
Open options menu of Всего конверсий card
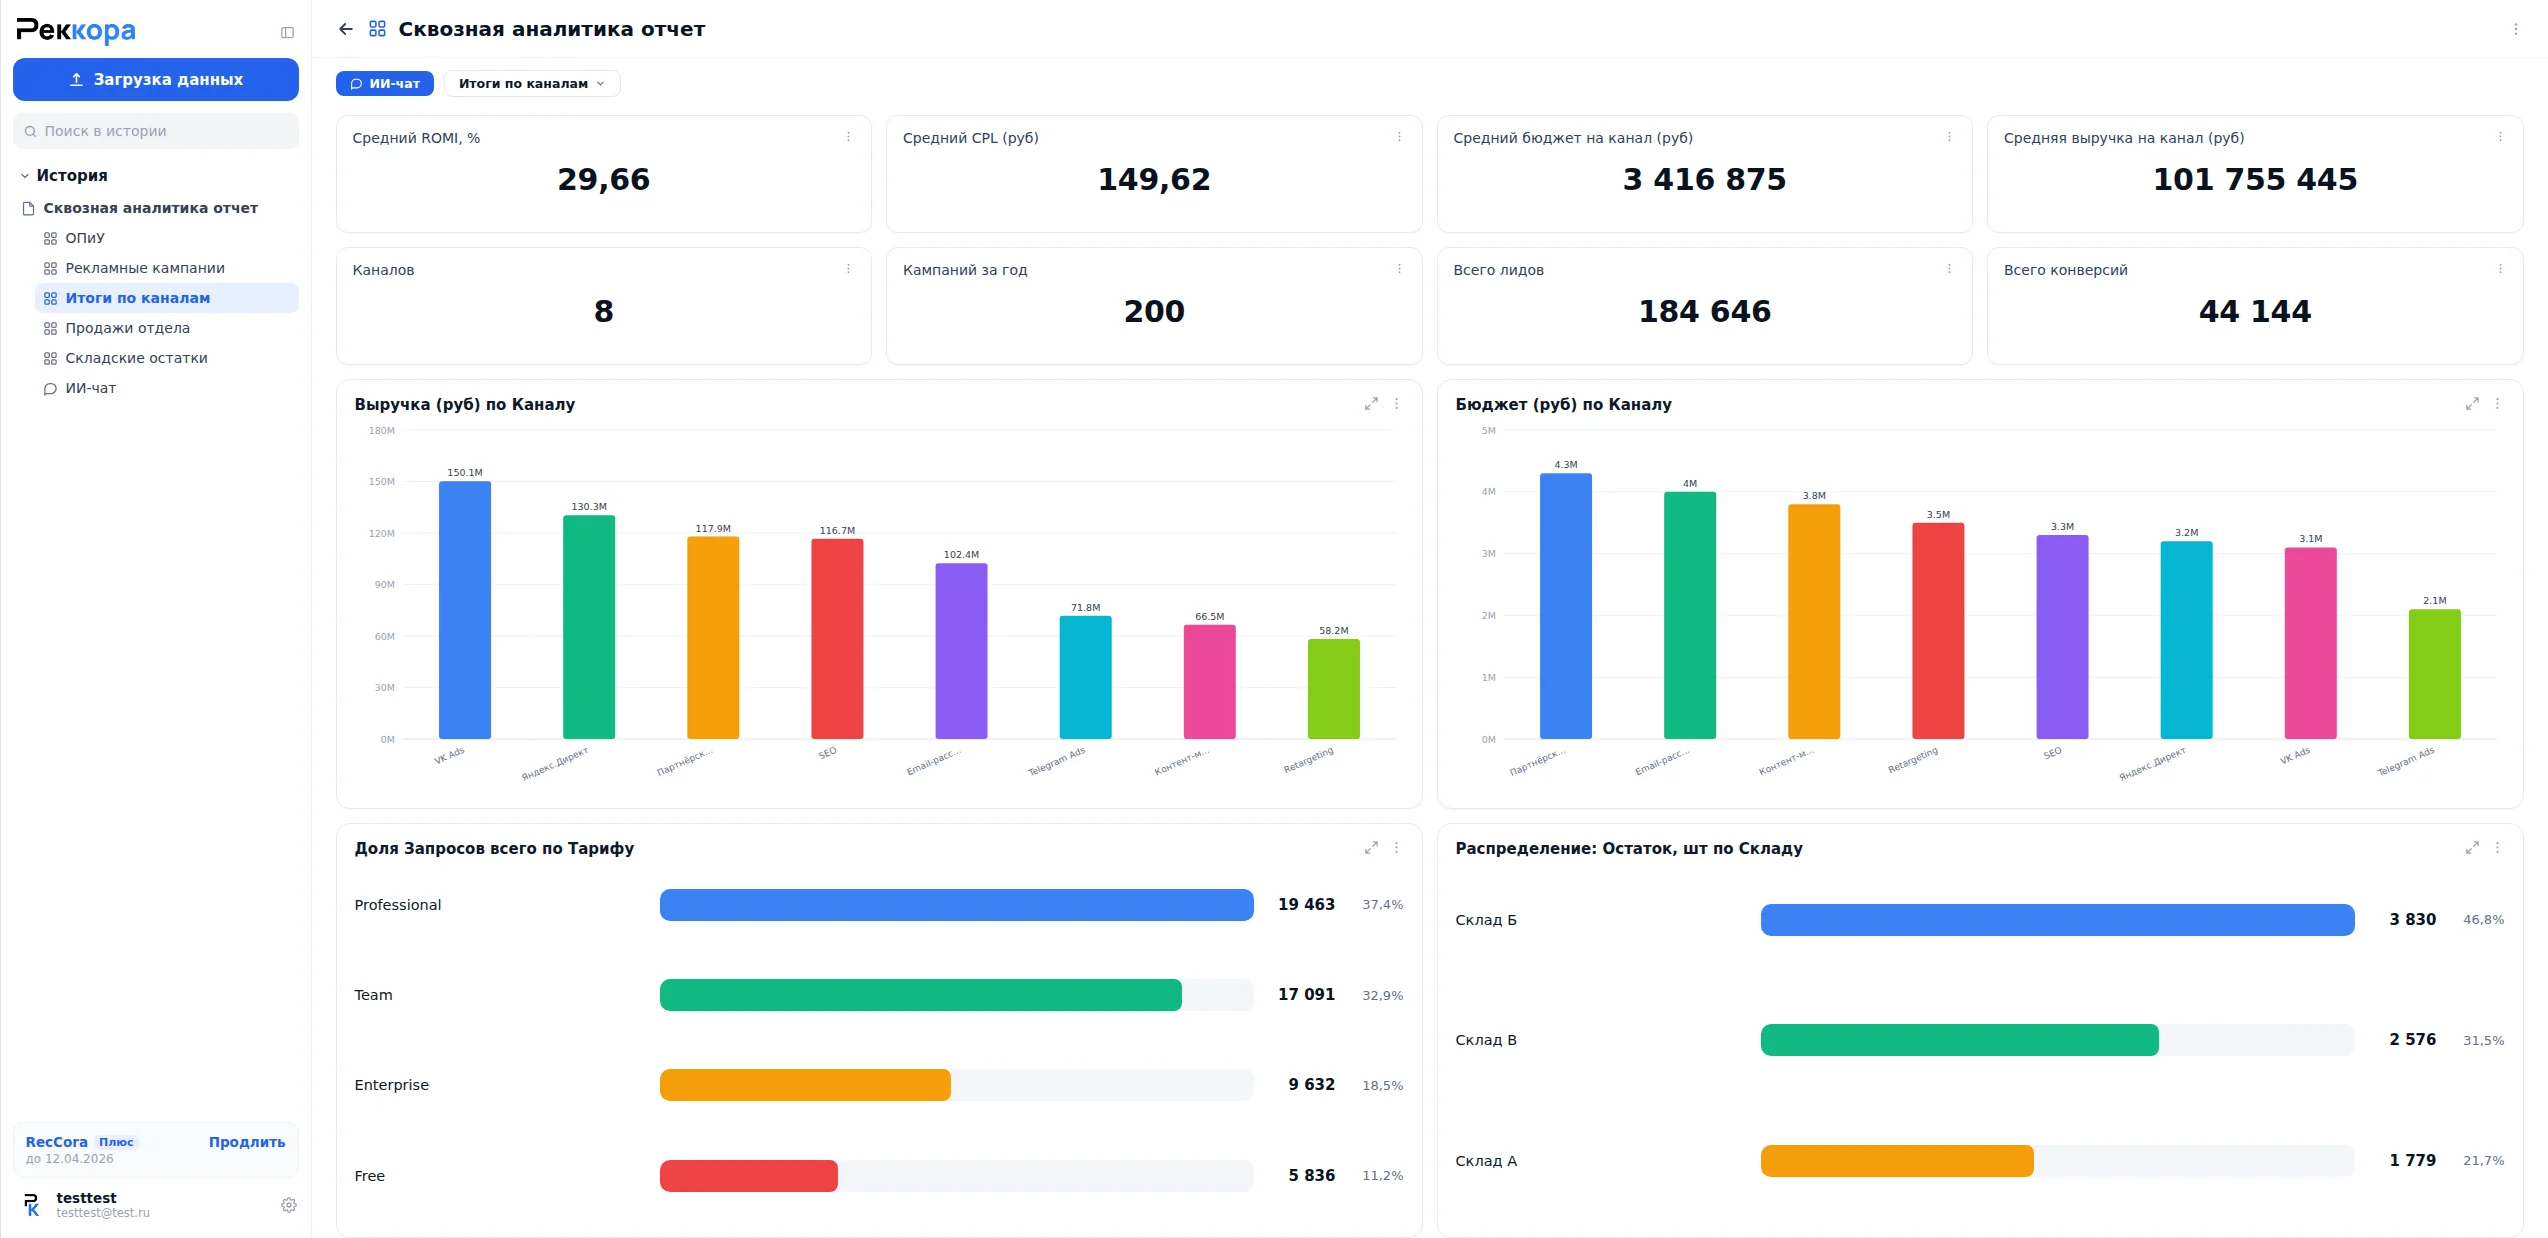point(2500,269)
